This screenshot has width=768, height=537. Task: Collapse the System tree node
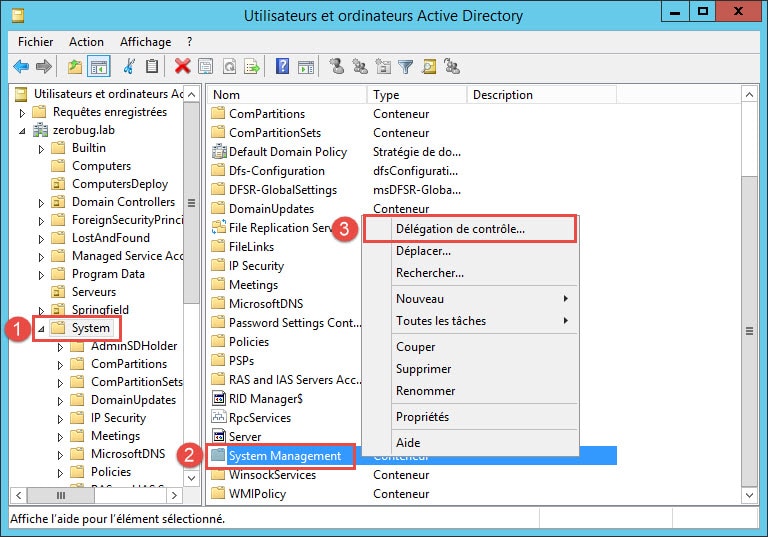41,329
